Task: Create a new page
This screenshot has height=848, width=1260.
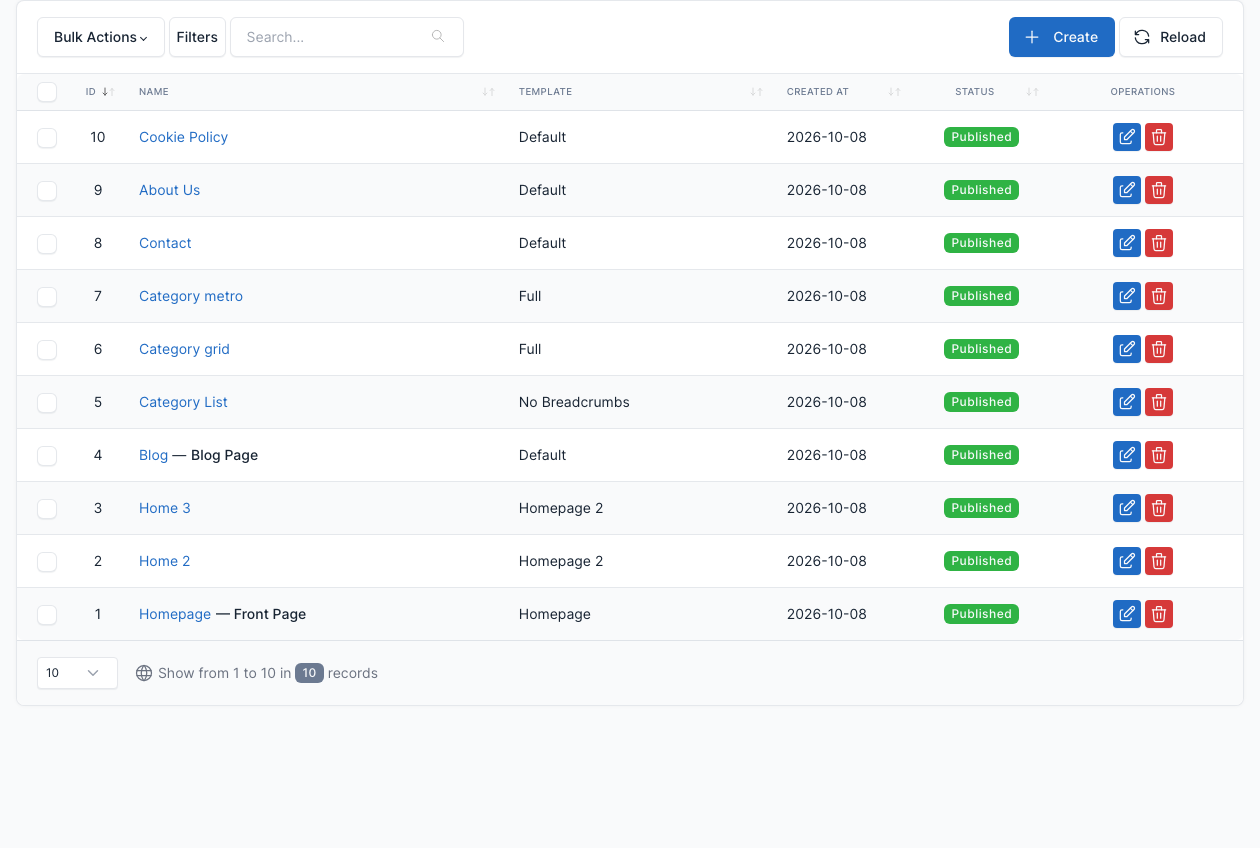Action: point(1062,37)
